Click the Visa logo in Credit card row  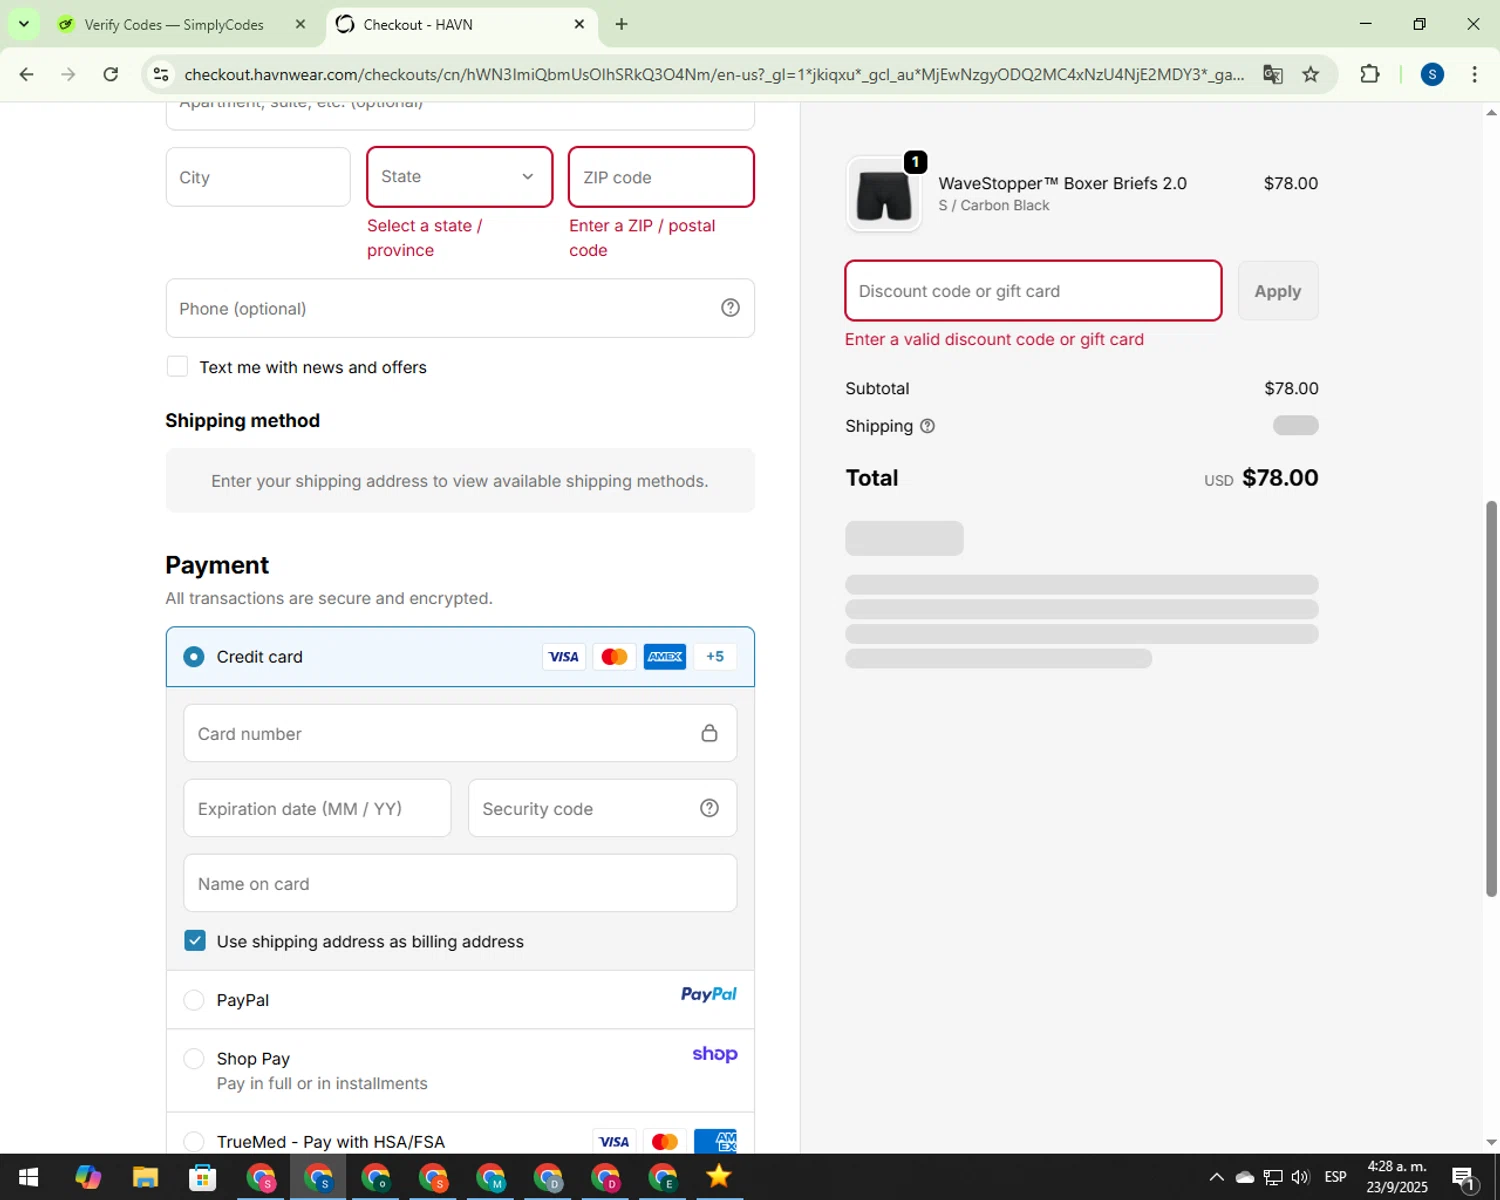pyautogui.click(x=564, y=657)
